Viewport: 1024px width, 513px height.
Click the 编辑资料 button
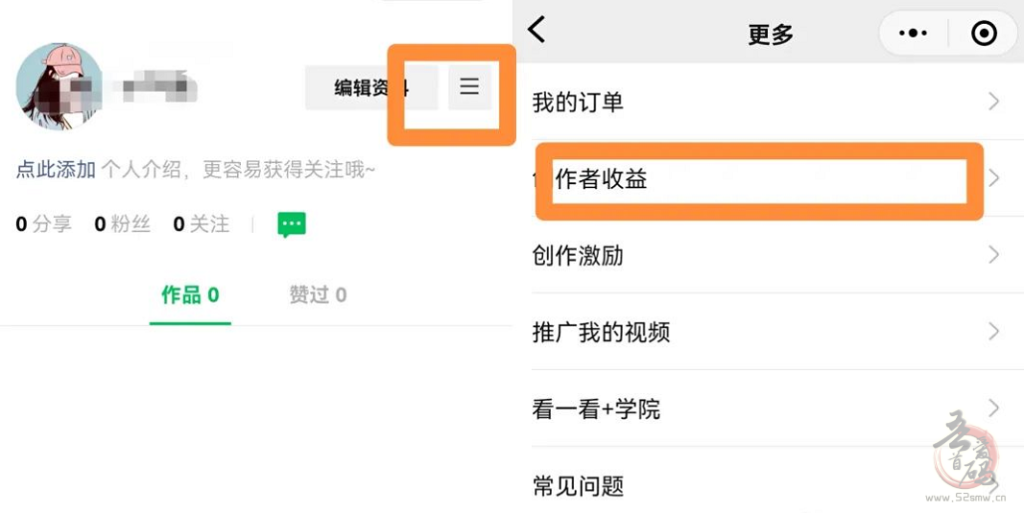pos(371,87)
